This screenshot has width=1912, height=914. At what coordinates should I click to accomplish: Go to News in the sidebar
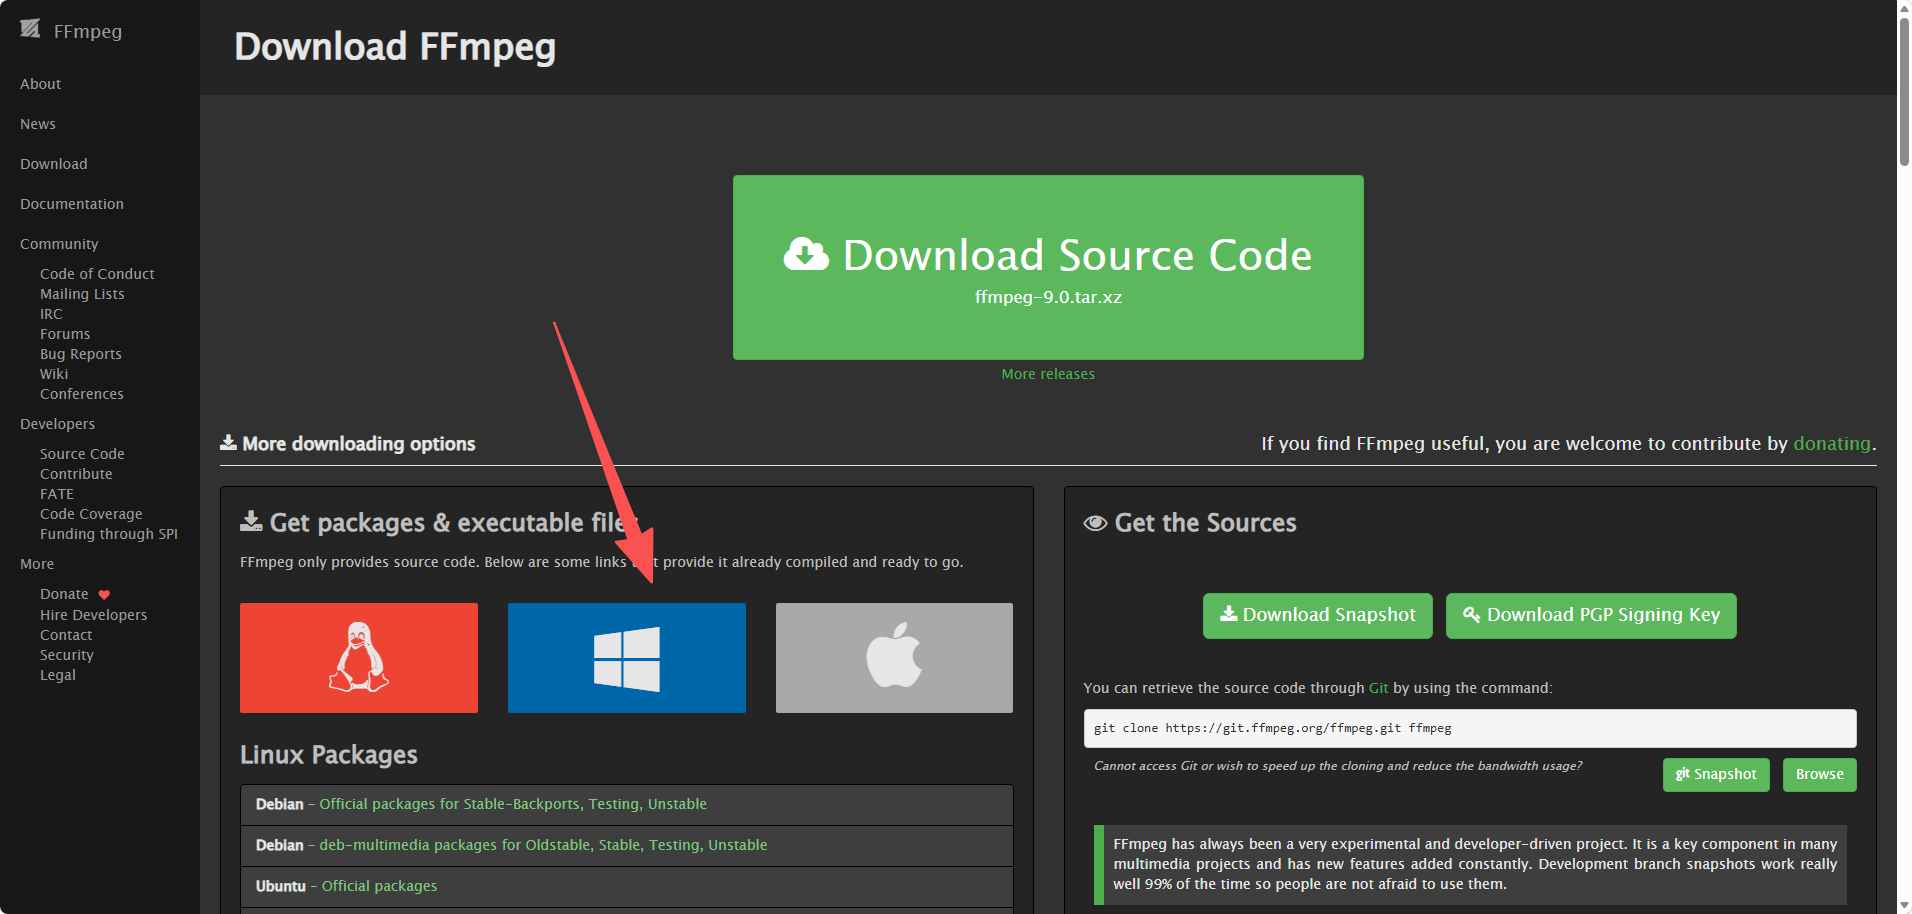[x=38, y=124]
